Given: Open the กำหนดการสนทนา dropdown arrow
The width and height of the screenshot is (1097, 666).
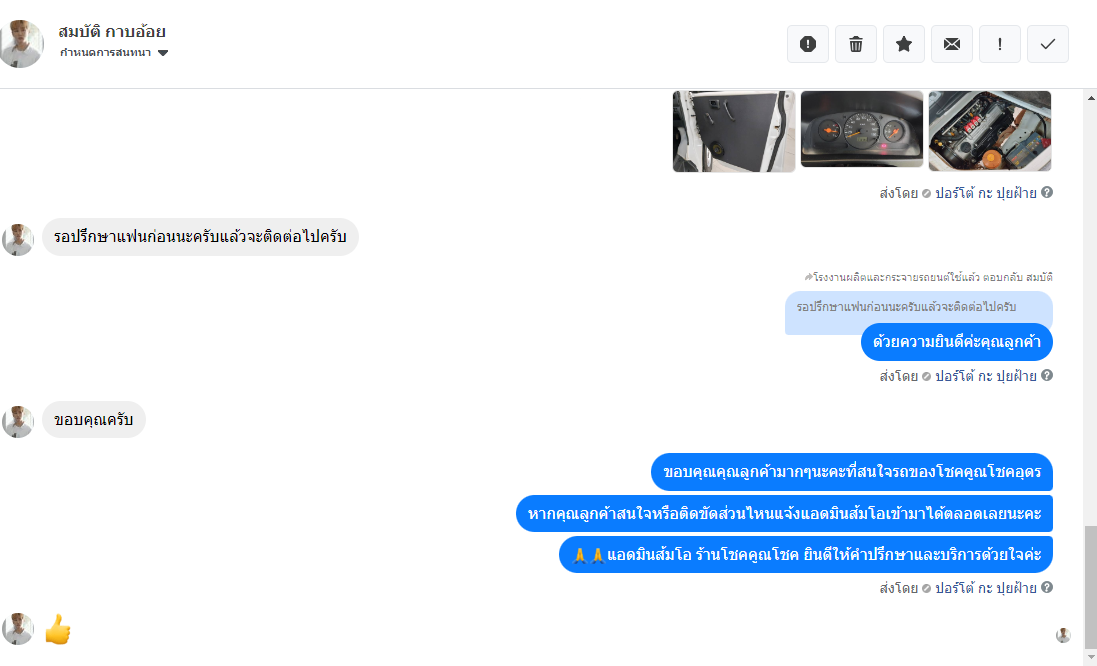Looking at the screenshot, I should 163,53.
